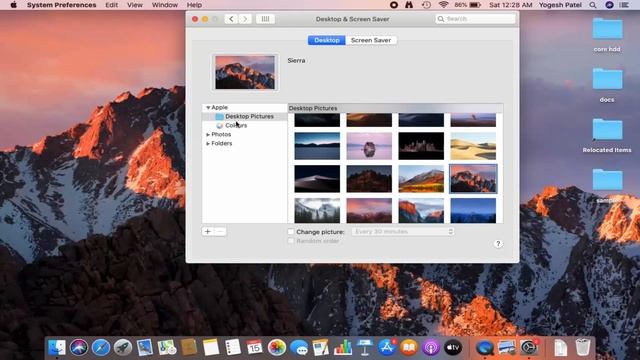Open Finder from the dock
This screenshot has width=640, height=360.
(x=57, y=347)
